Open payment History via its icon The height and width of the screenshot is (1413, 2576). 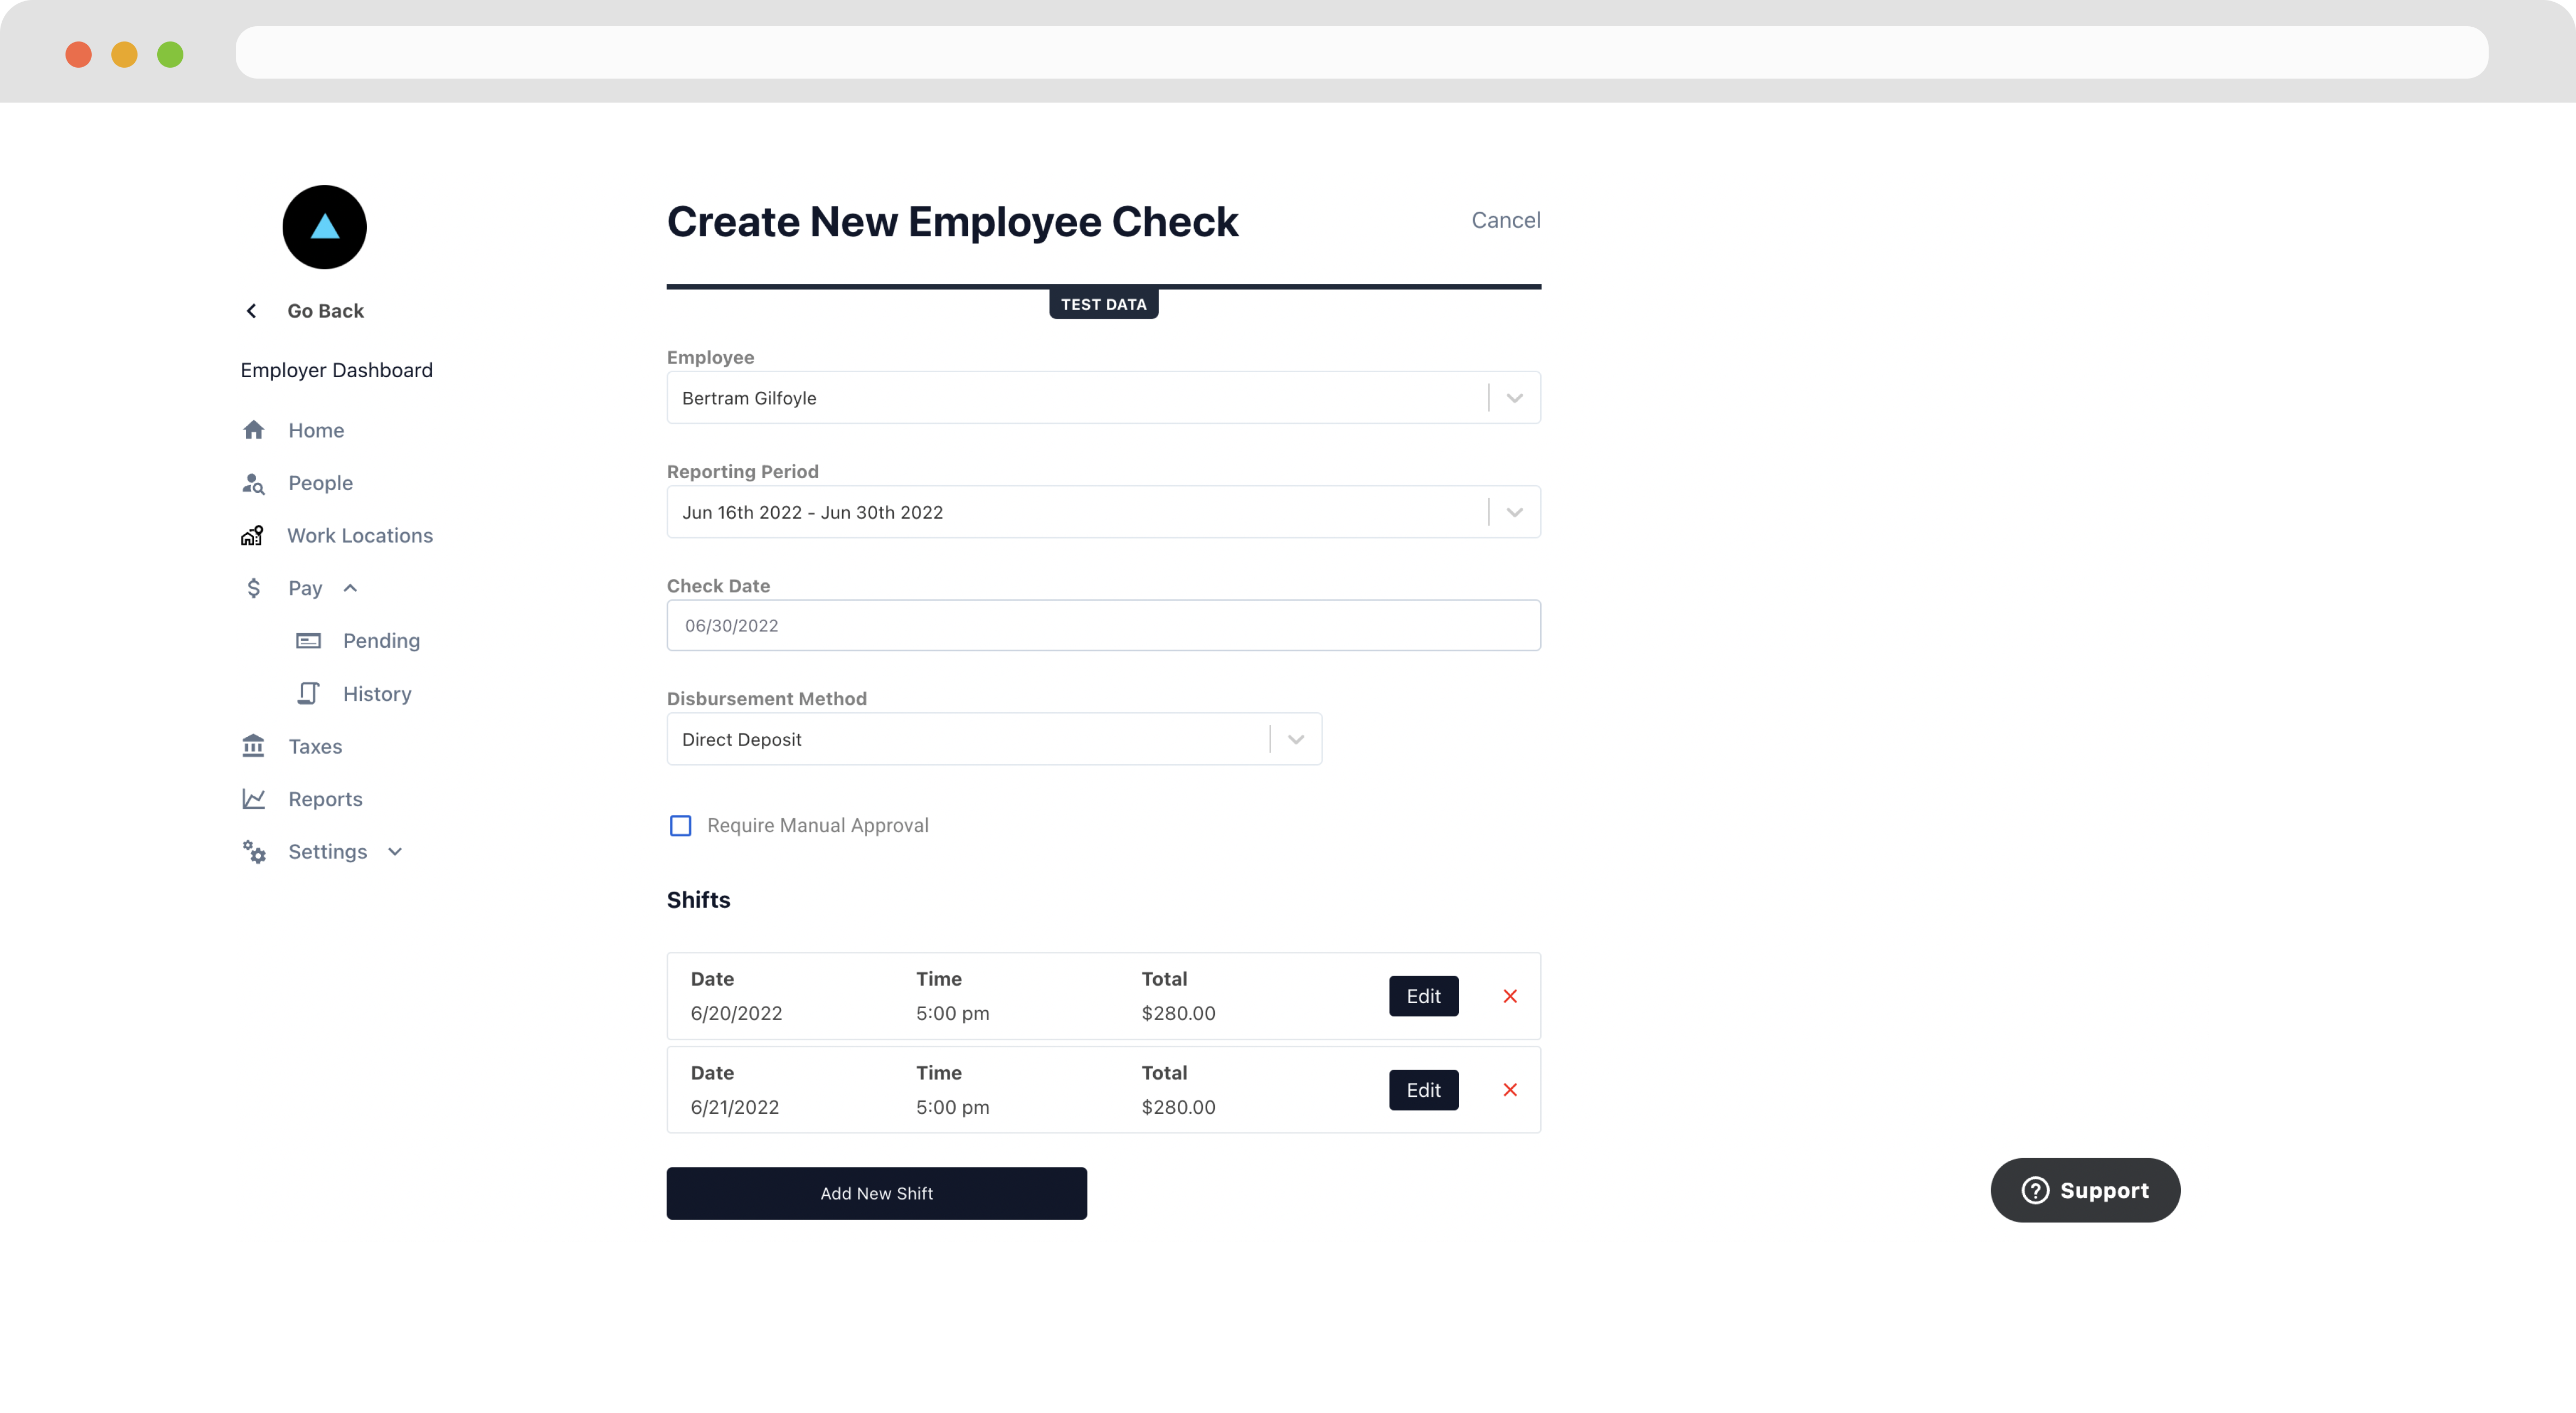pyautogui.click(x=308, y=693)
